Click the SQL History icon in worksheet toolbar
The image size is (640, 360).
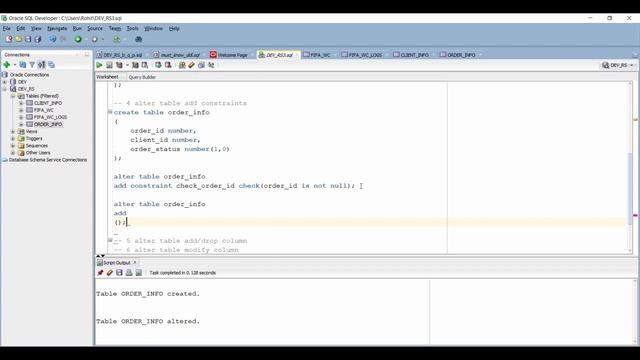201,65
